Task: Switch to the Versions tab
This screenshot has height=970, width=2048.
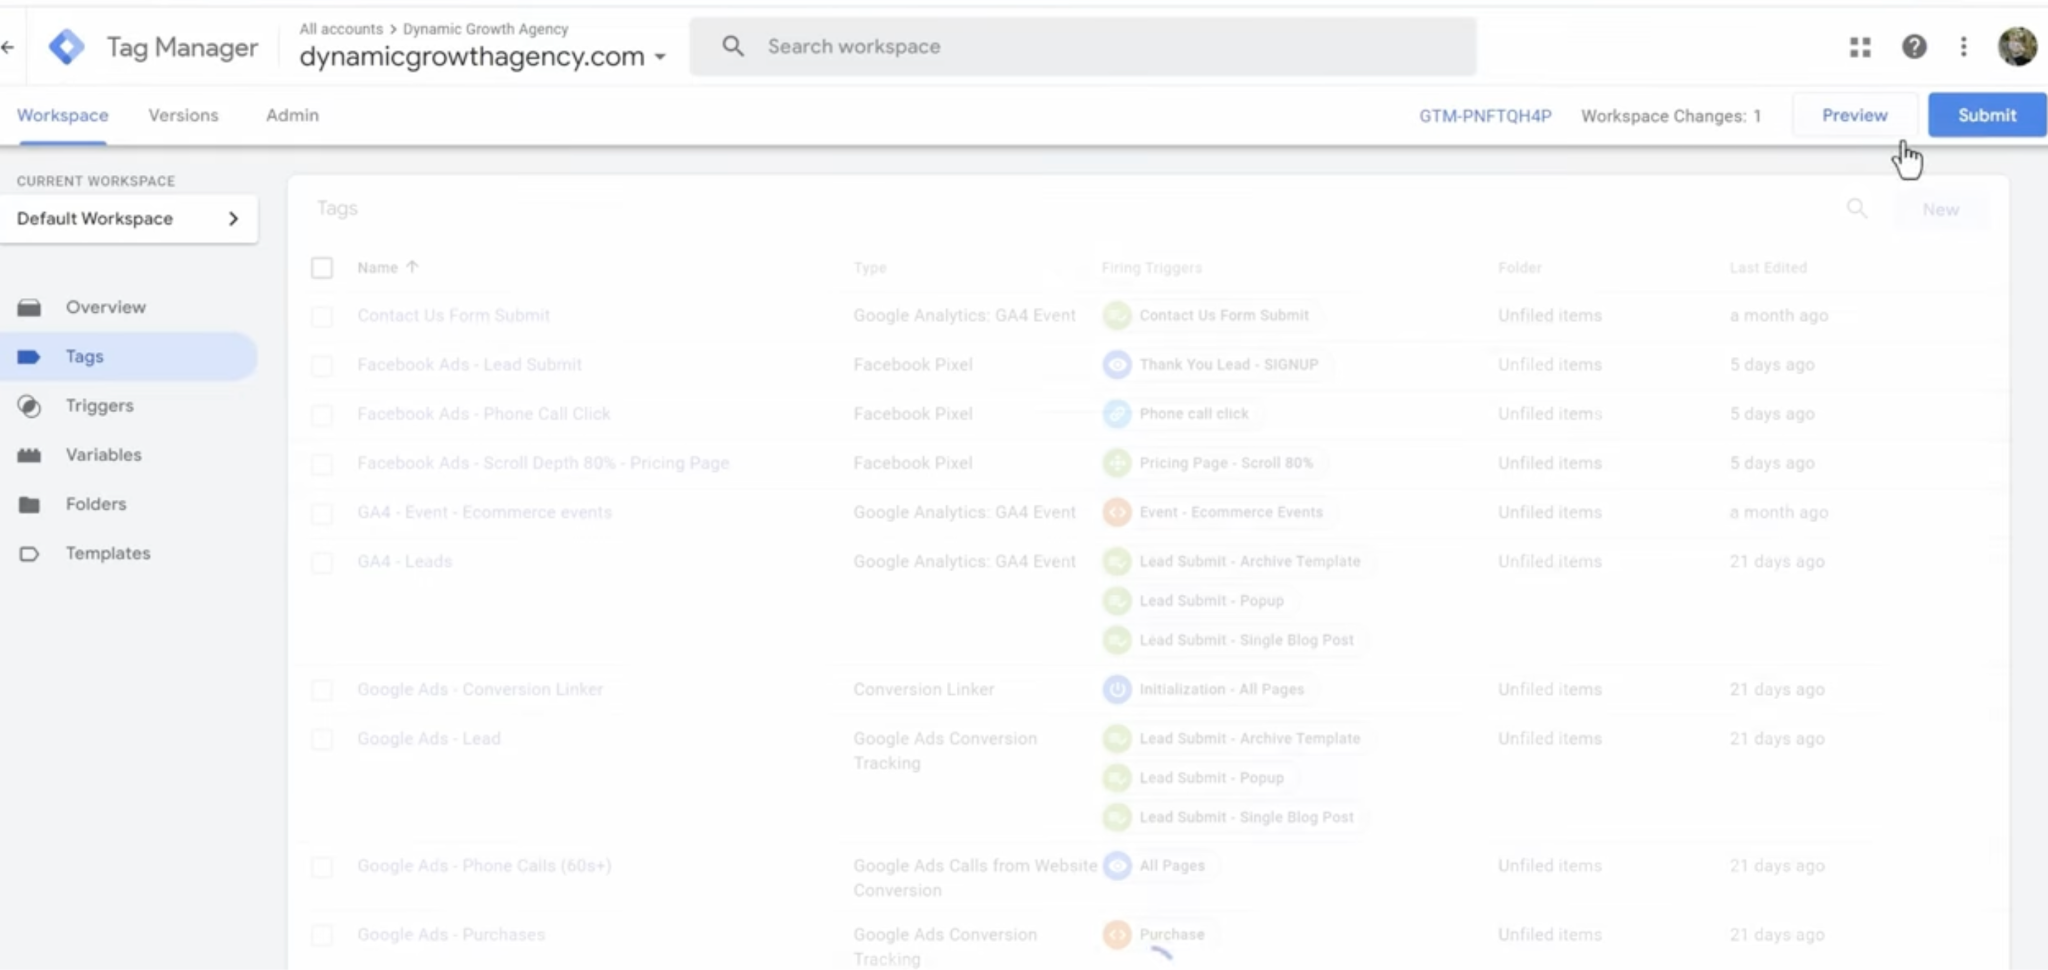Action: click(x=183, y=115)
